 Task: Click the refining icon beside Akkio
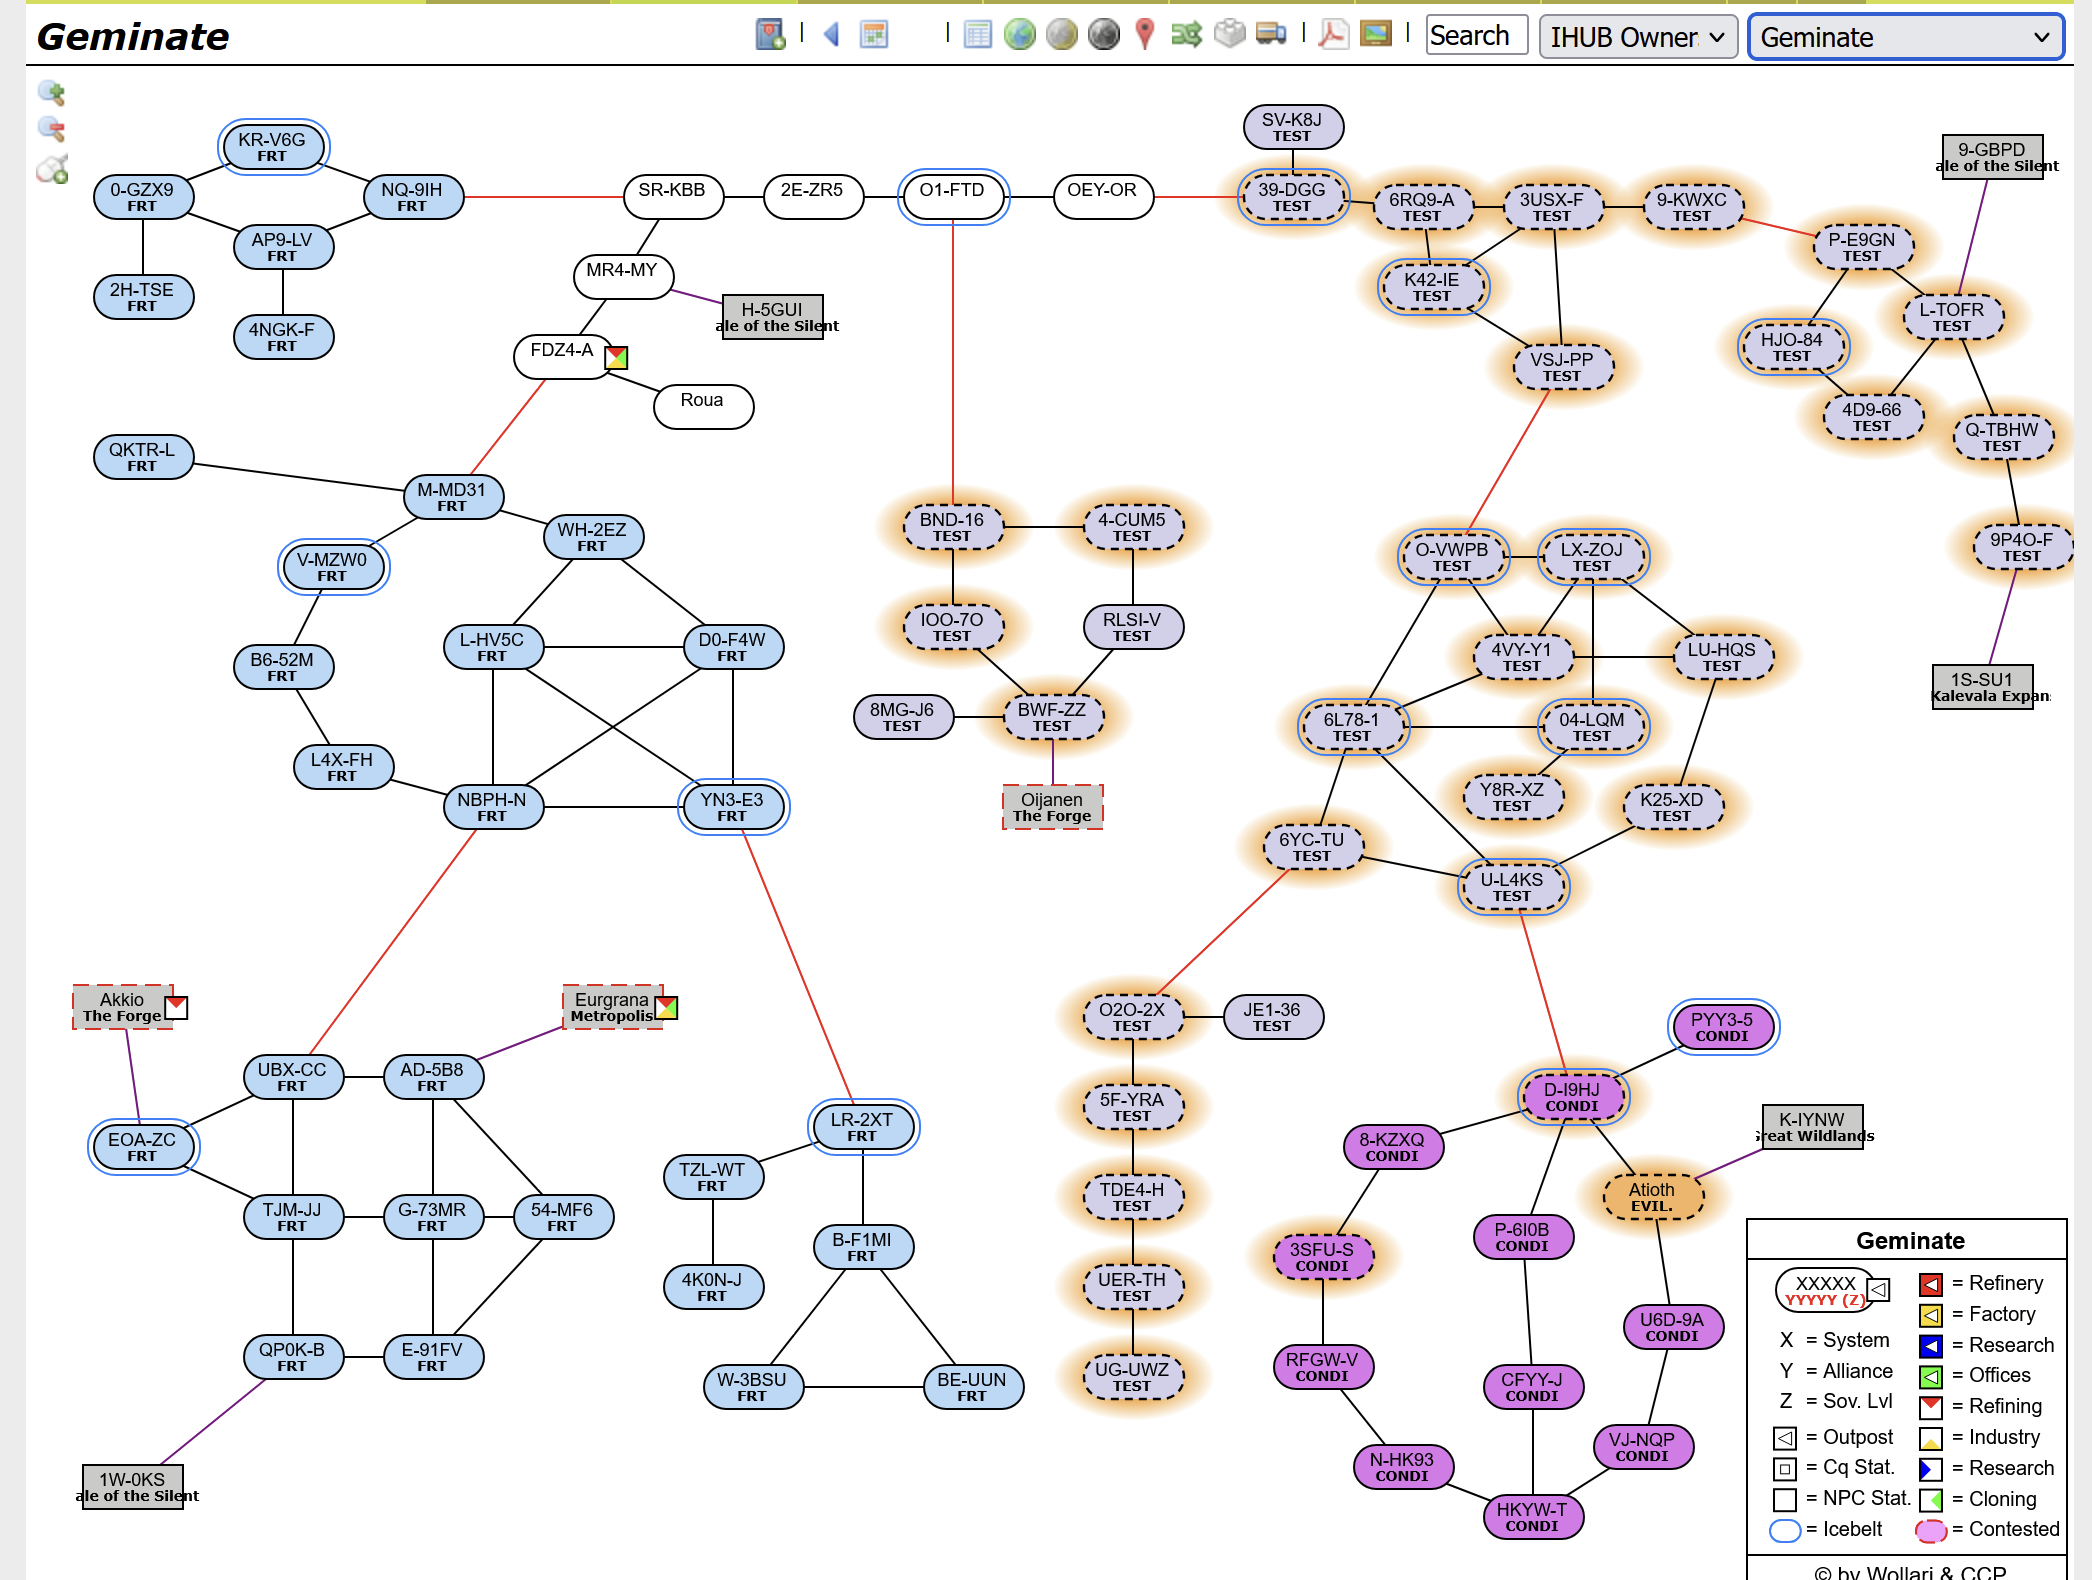click(176, 1007)
